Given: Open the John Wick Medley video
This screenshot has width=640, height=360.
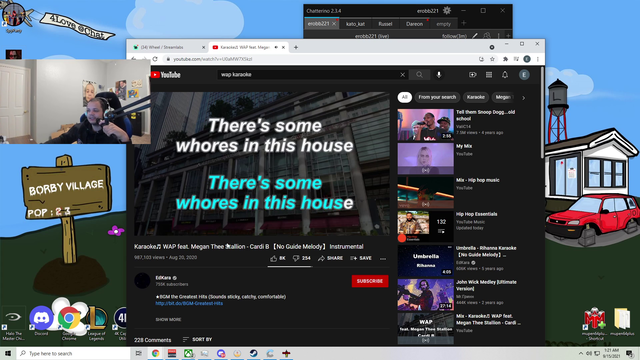Looking at the screenshot, I should click(x=425, y=295).
